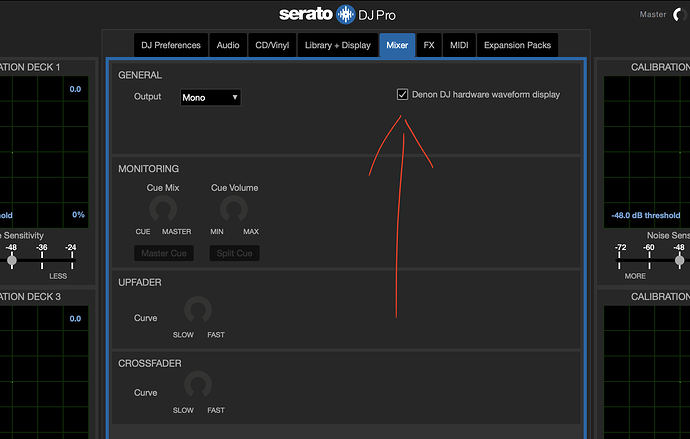
Task: Click the LESS label under Deck 1 slider
Action: (58, 276)
